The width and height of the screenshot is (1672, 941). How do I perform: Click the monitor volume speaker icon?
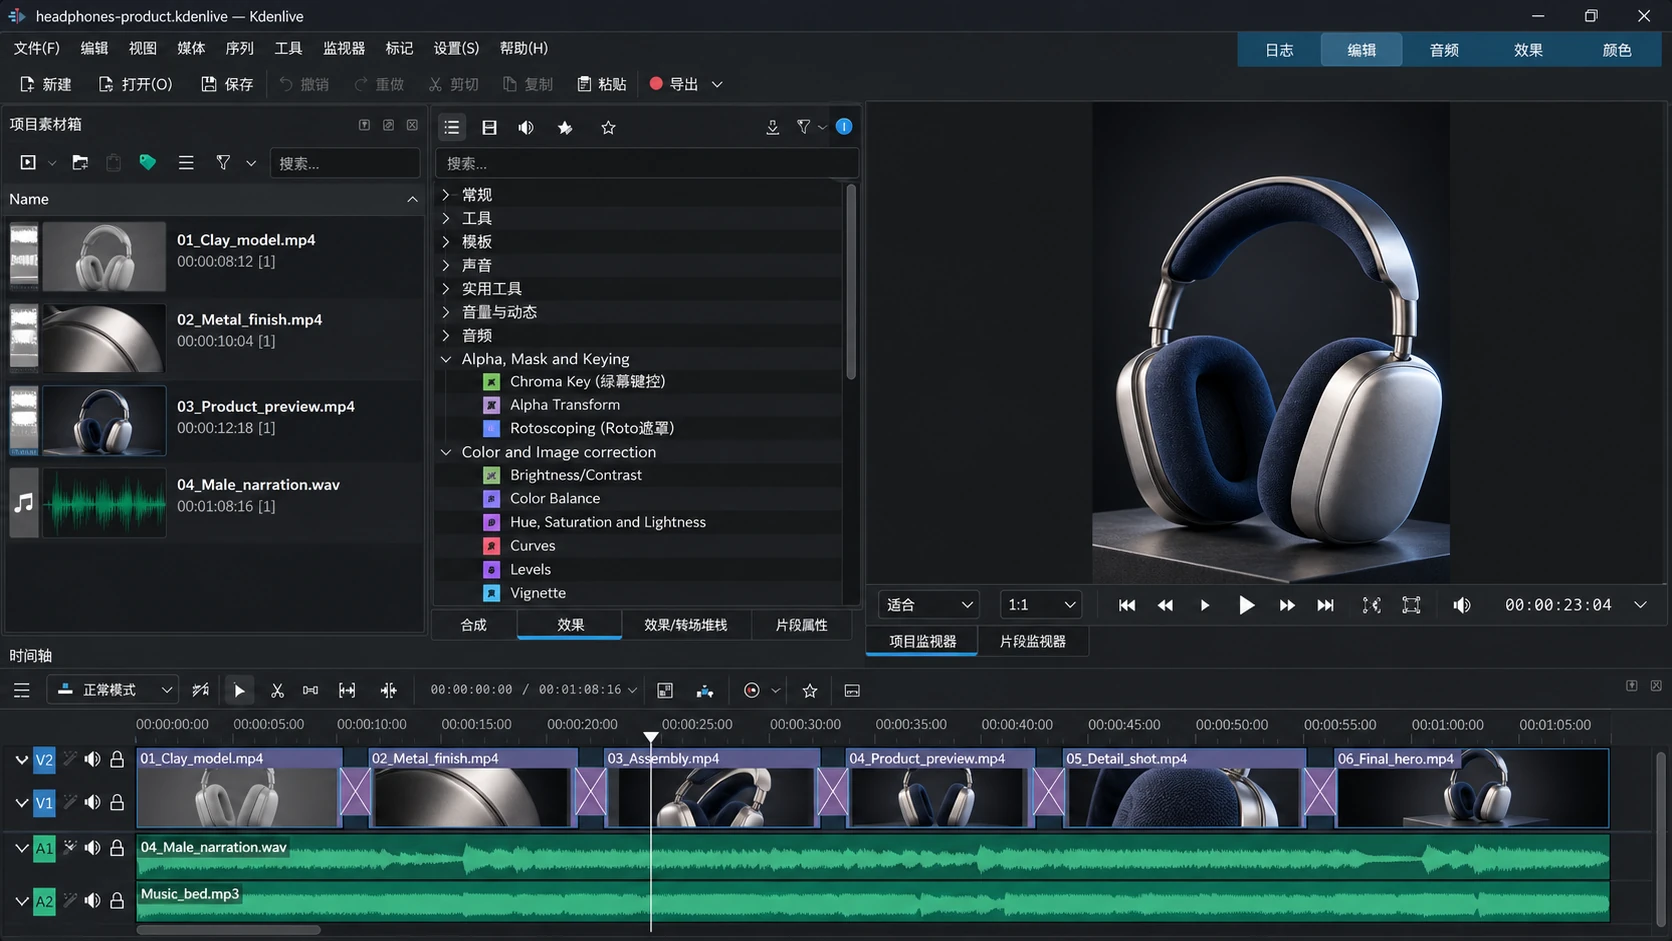(x=1462, y=605)
